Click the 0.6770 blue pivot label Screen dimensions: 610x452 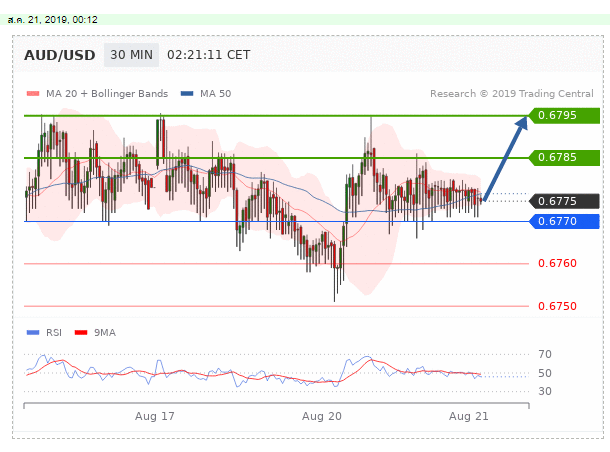pyautogui.click(x=564, y=221)
